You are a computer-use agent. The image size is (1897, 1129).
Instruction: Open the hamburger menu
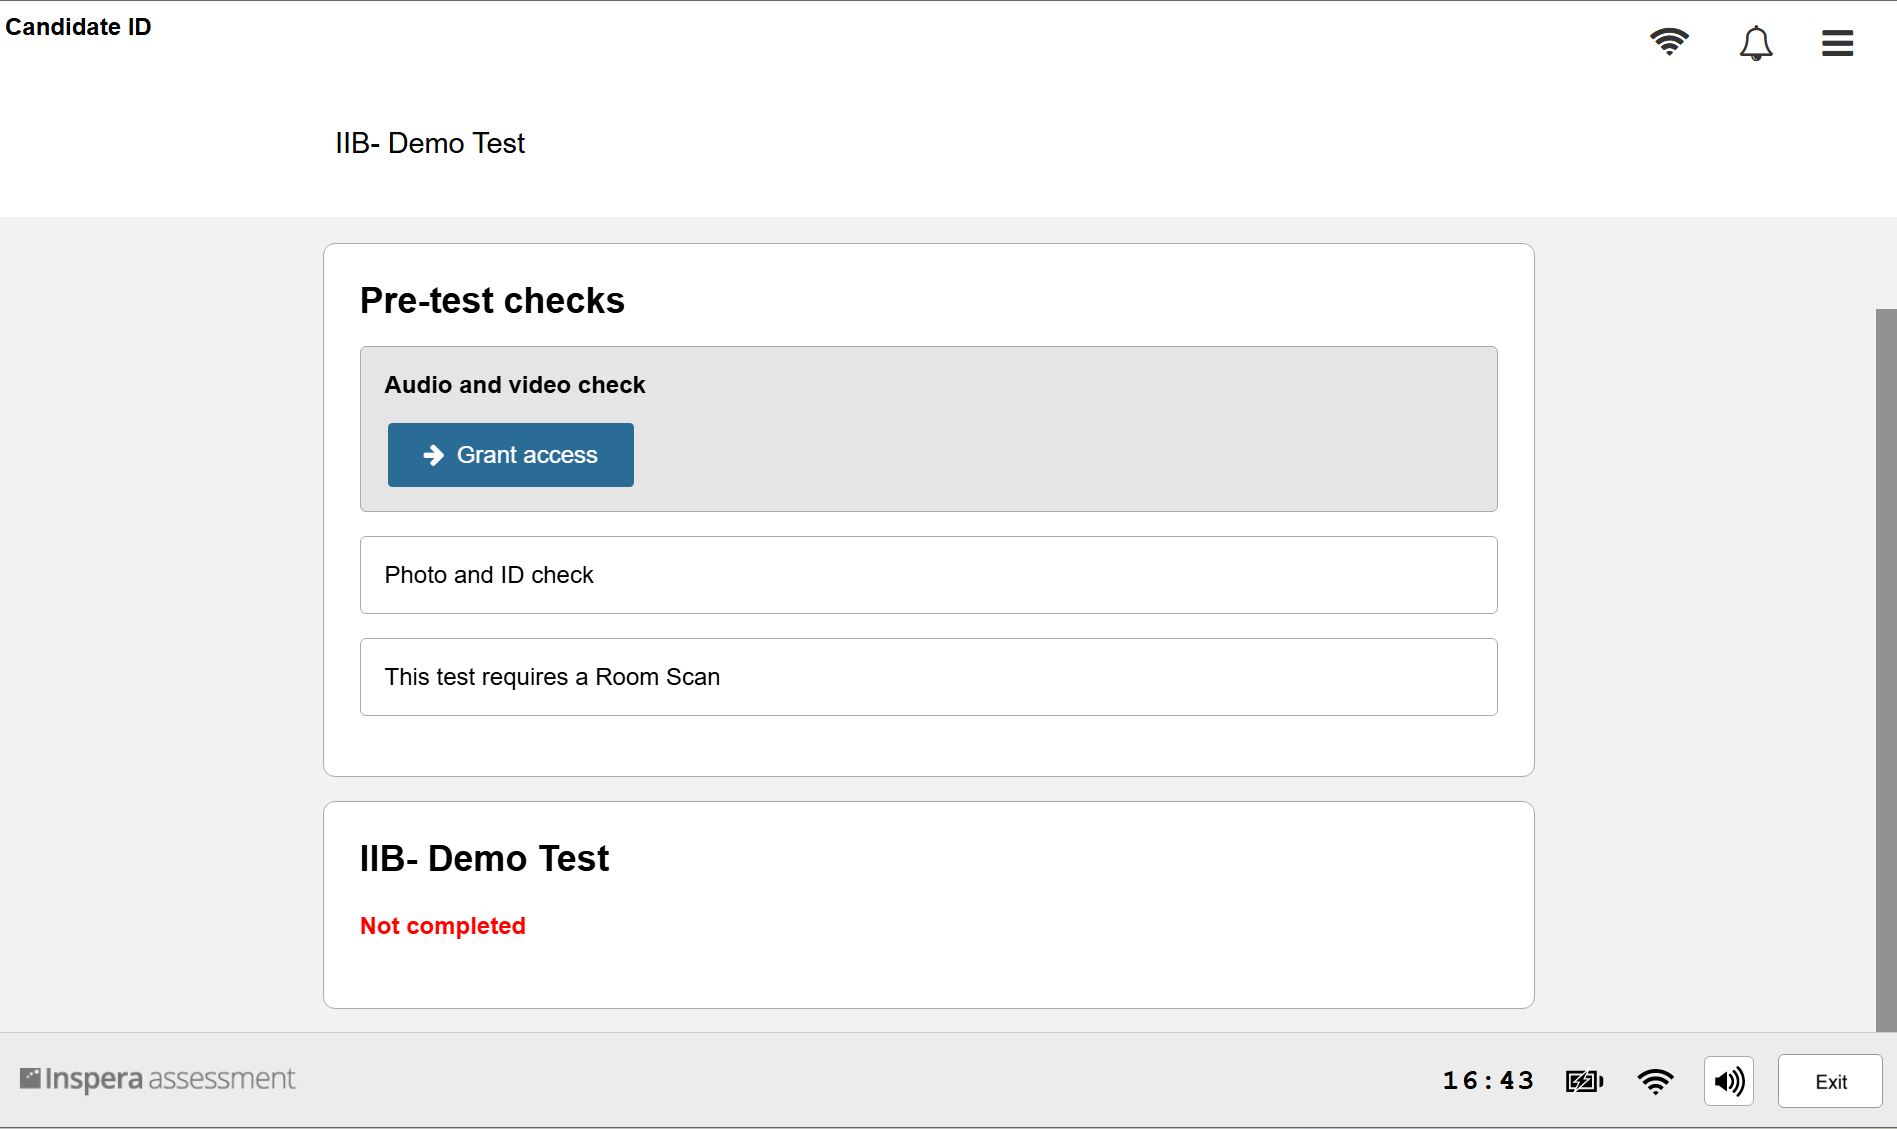point(1837,43)
